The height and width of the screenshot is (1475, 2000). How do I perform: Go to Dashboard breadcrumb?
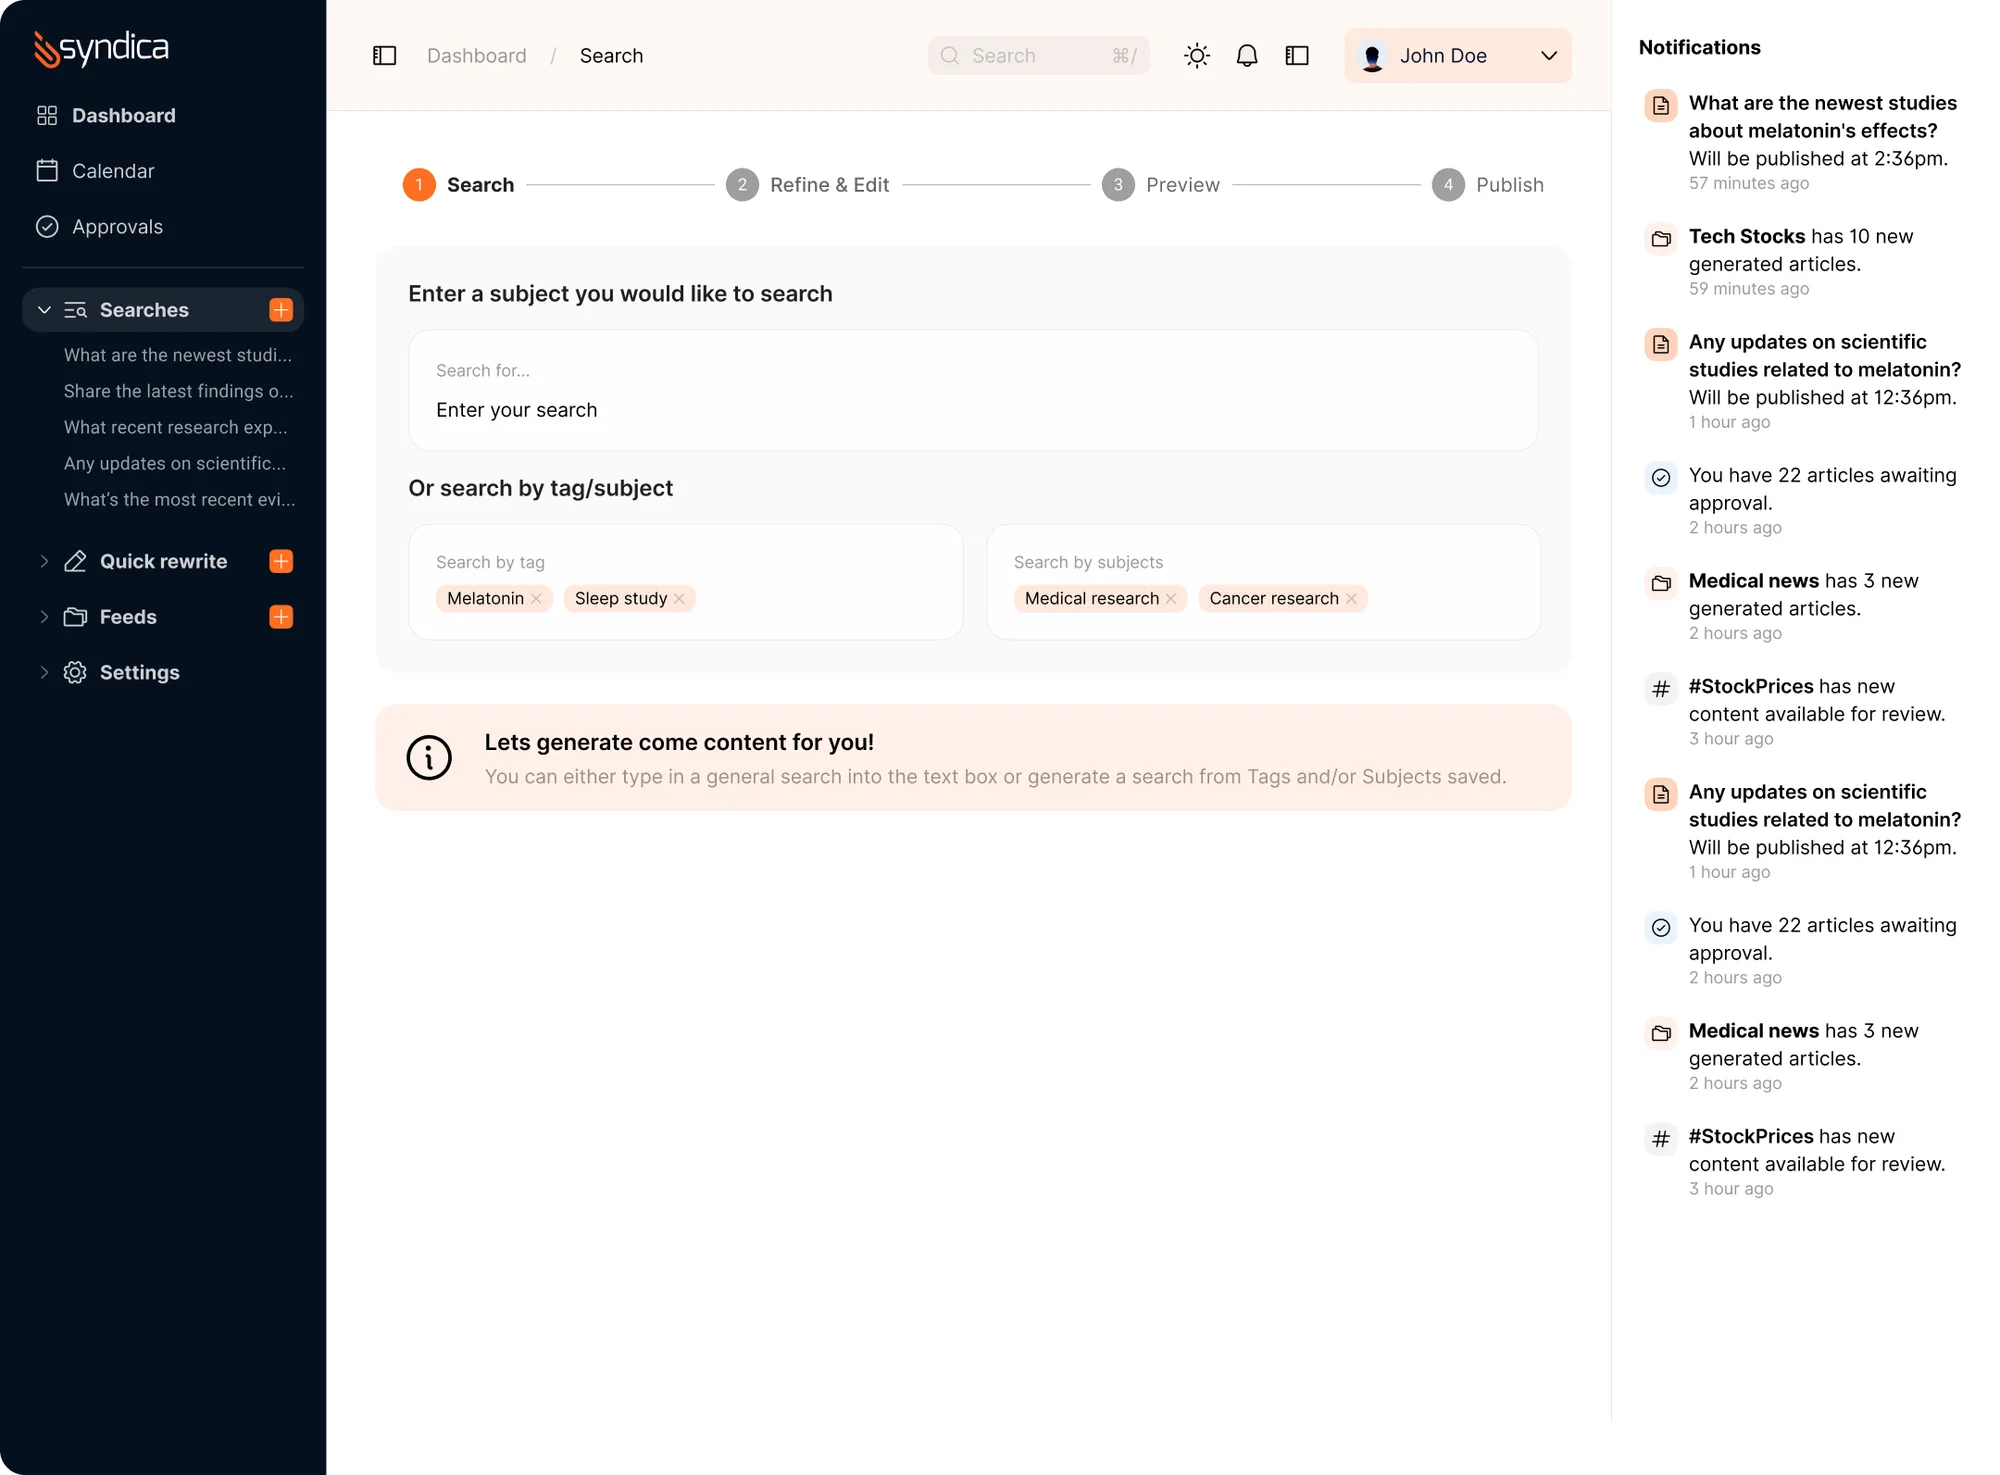(x=477, y=56)
